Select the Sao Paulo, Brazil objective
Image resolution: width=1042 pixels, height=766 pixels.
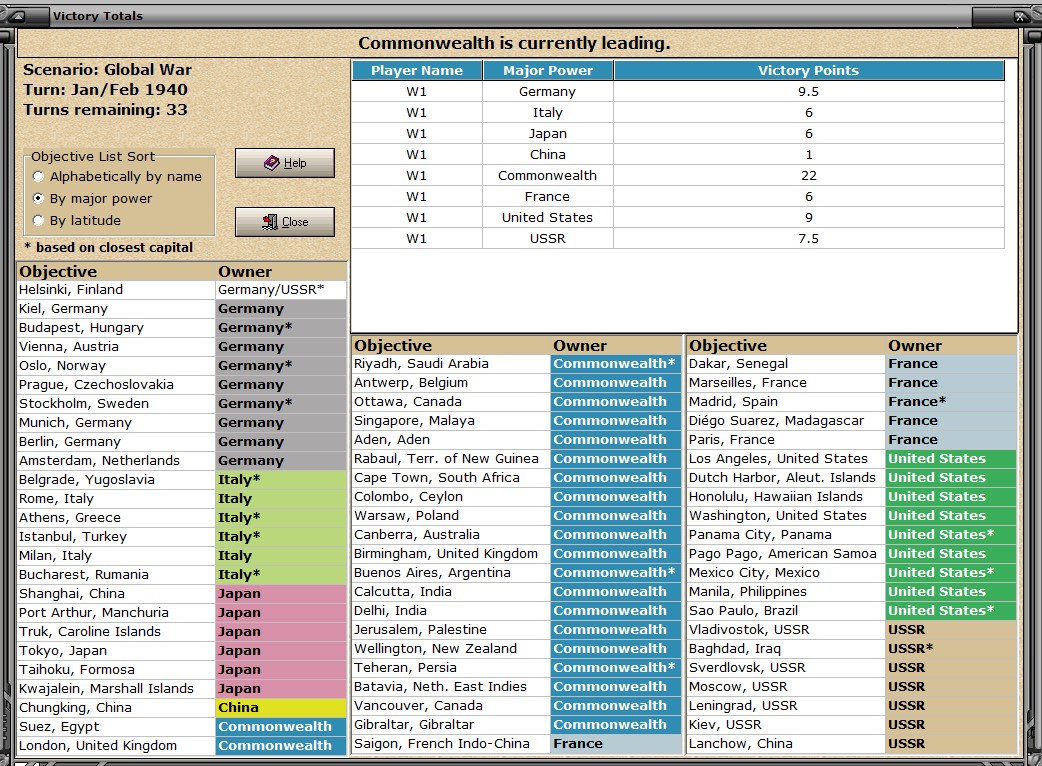pyautogui.click(x=785, y=611)
